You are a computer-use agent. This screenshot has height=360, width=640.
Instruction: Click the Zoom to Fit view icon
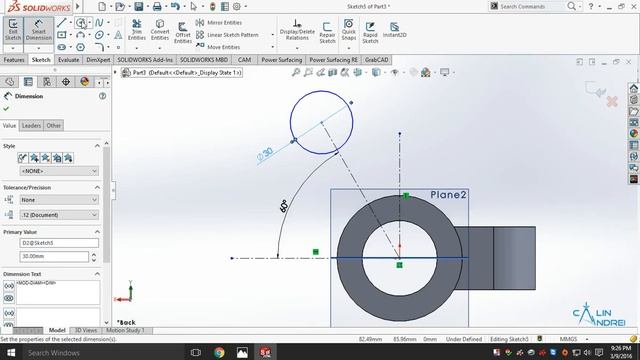pos(296,72)
